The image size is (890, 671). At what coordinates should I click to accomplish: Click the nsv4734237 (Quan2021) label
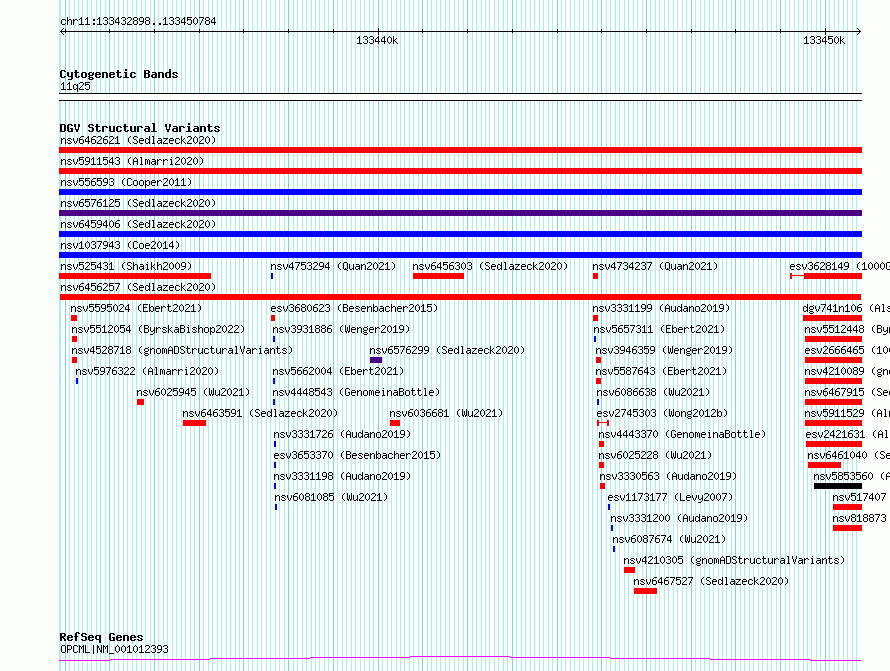(655, 266)
